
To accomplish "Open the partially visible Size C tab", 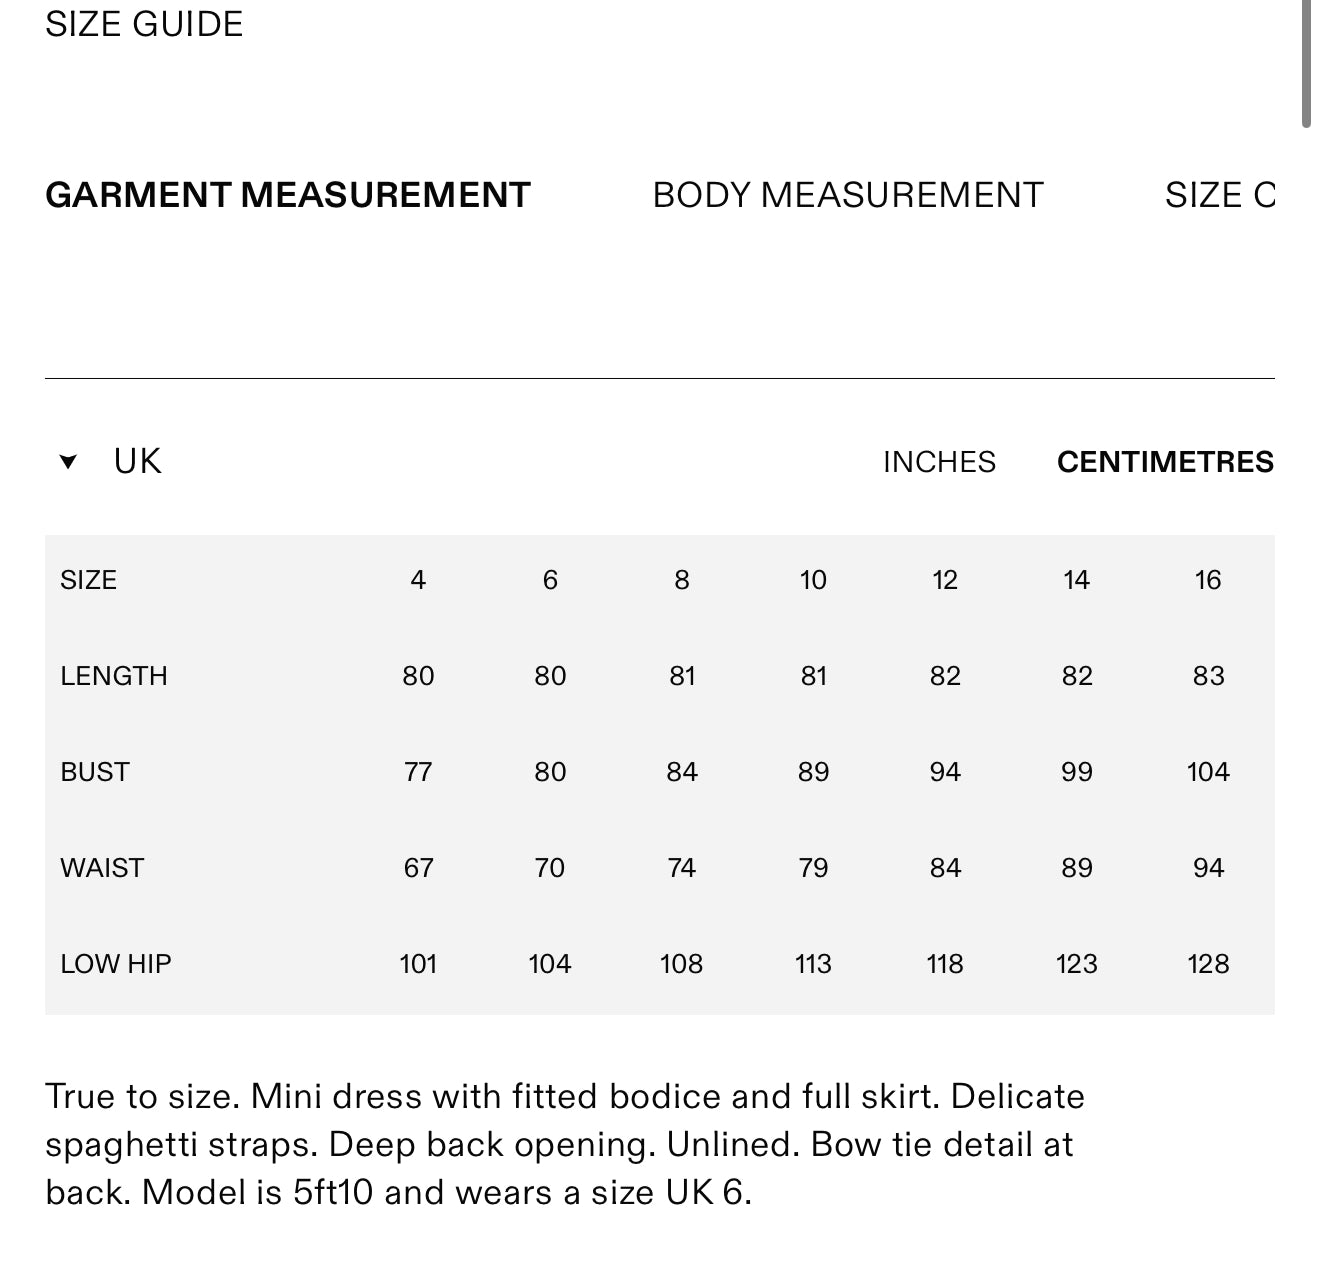I will coord(1220,195).
